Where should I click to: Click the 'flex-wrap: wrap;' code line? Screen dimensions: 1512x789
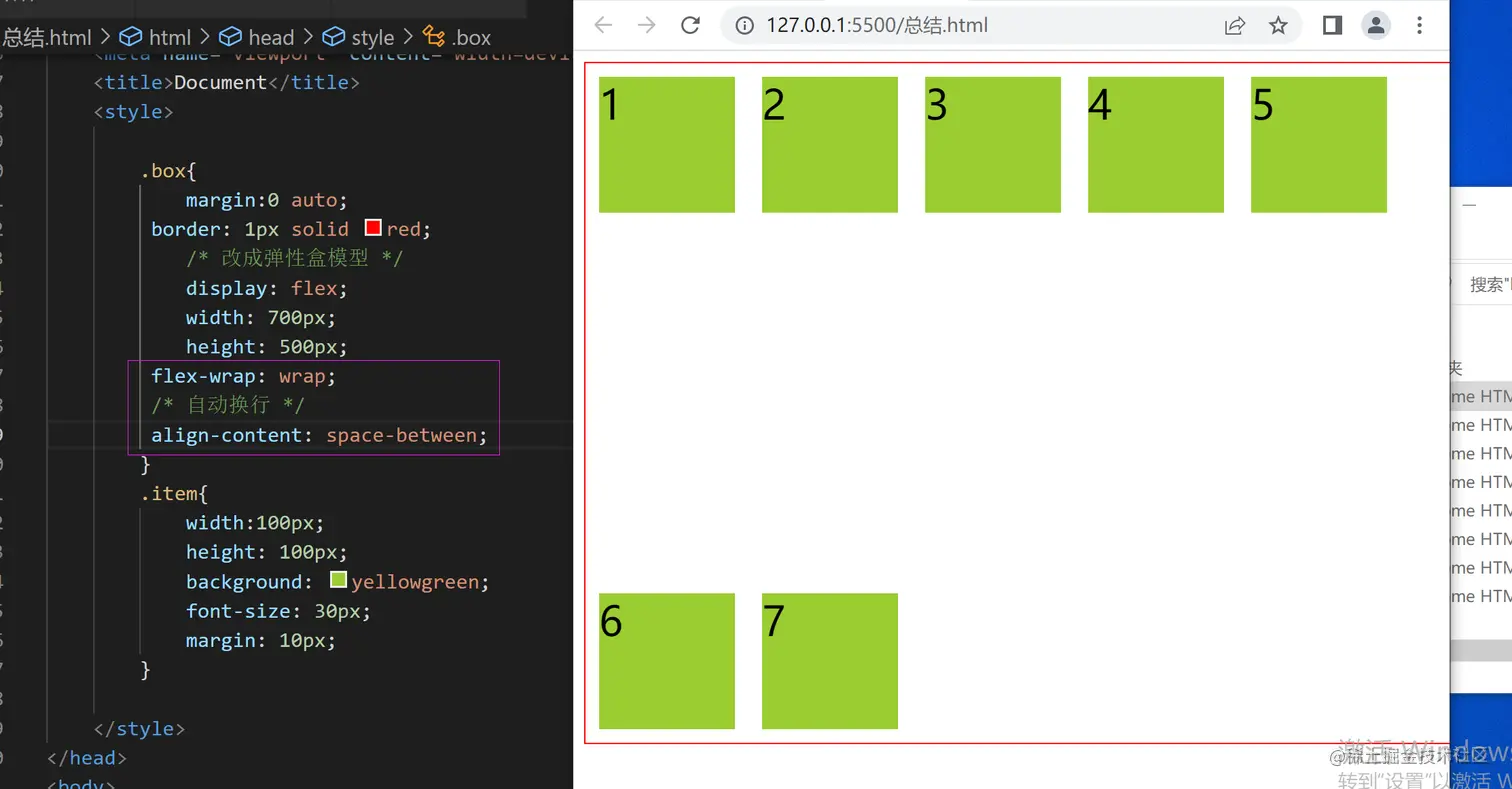(x=244, y=377)
